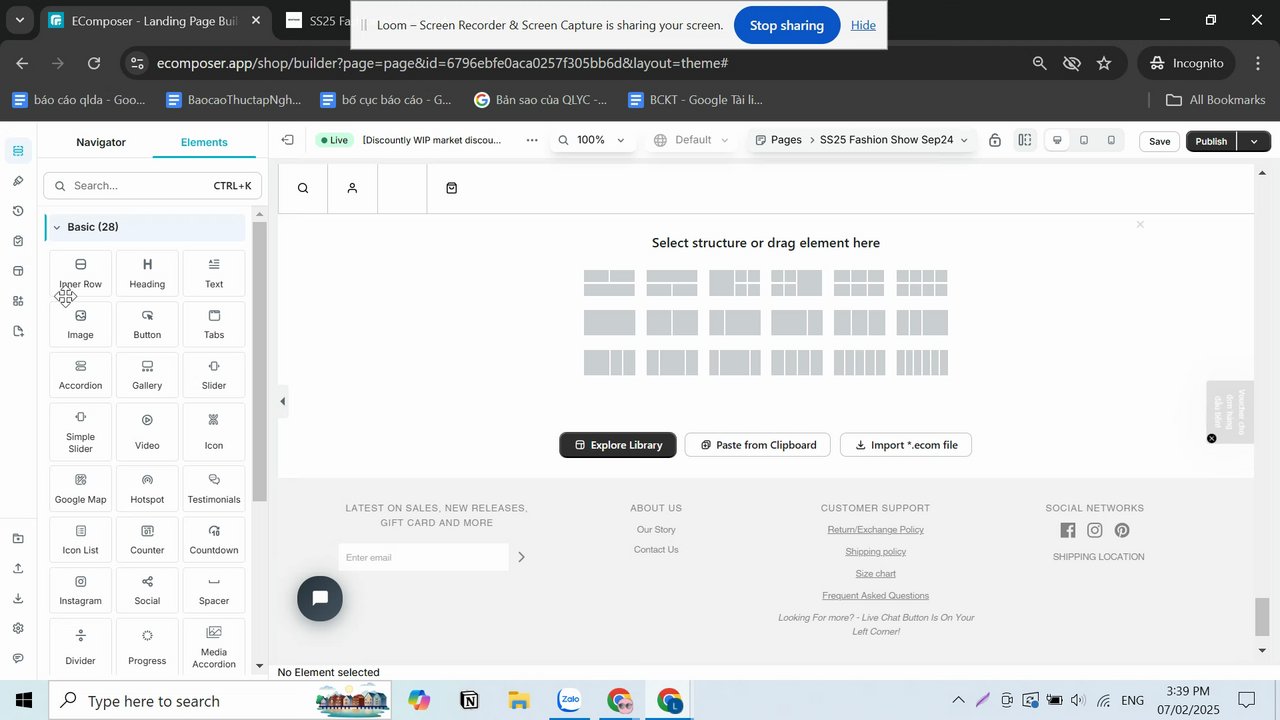Pick the Icon List element
The image size is (1280, 720).
point(80,539)
